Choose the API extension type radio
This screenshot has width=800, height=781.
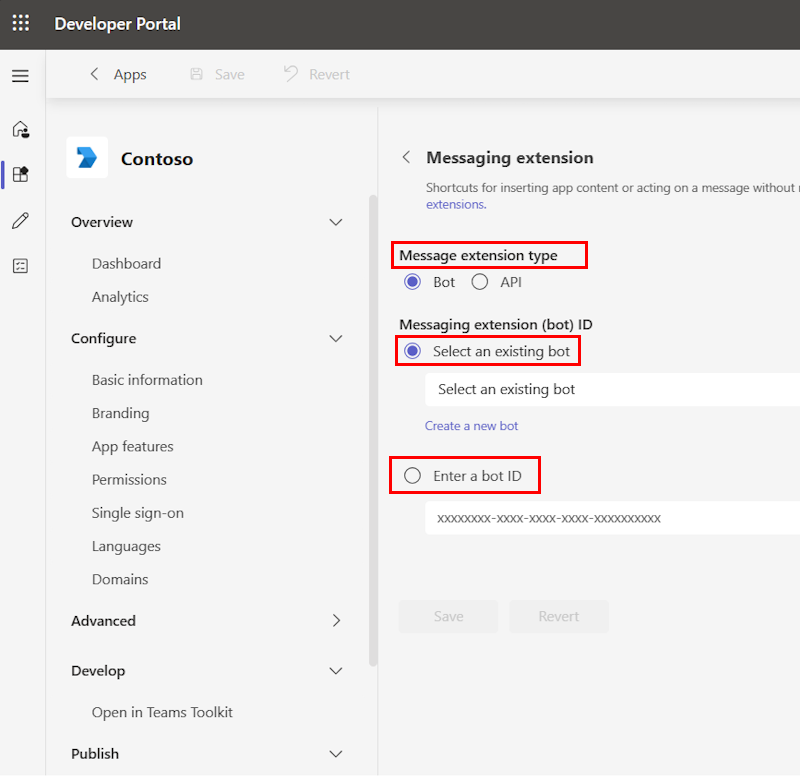coord(480,282)
